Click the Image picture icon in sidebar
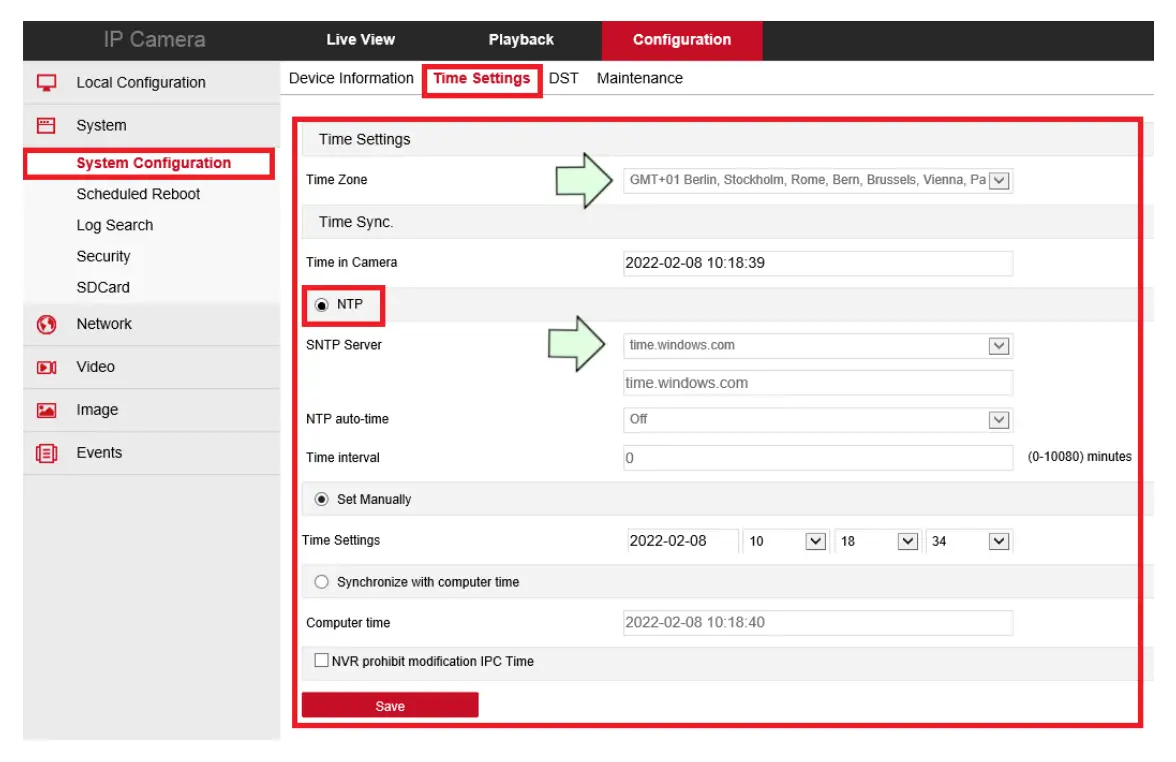1176x762 pixels. [x=46, y=410]
